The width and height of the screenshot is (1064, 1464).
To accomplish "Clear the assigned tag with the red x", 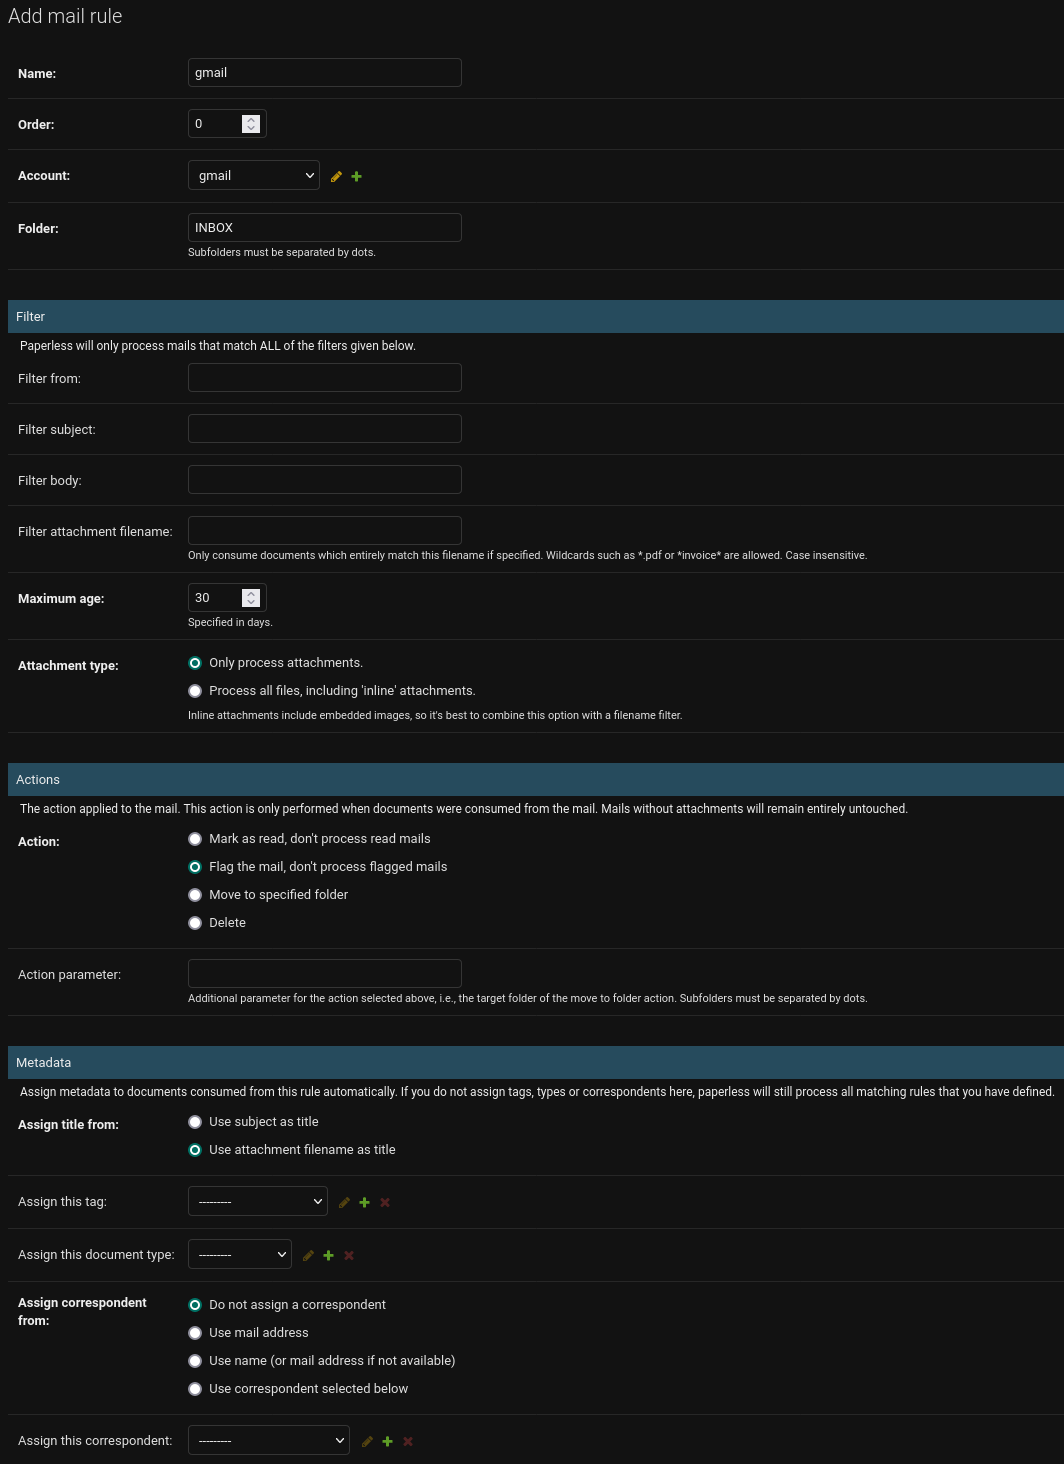I will (x=384, y=1202).
